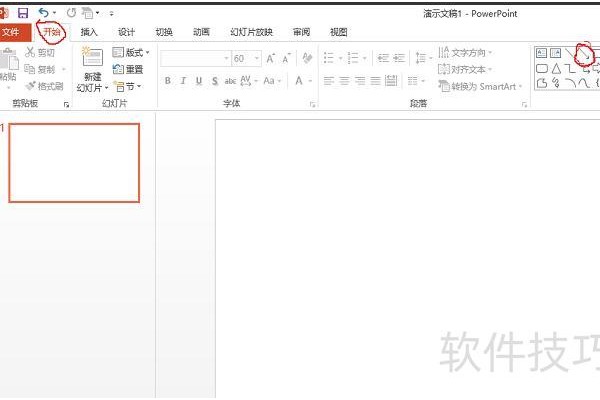Toggle underline formatting

[199, 81]
